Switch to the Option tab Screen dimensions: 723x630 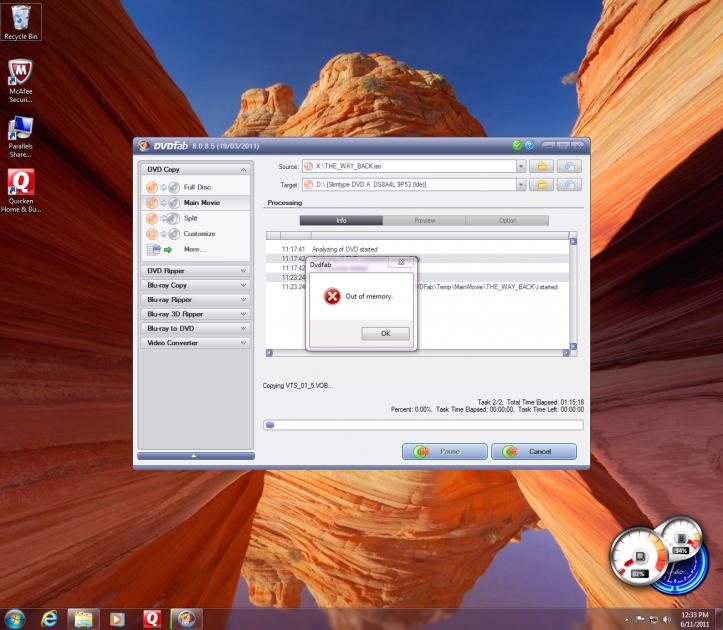(x=507, y=220)
